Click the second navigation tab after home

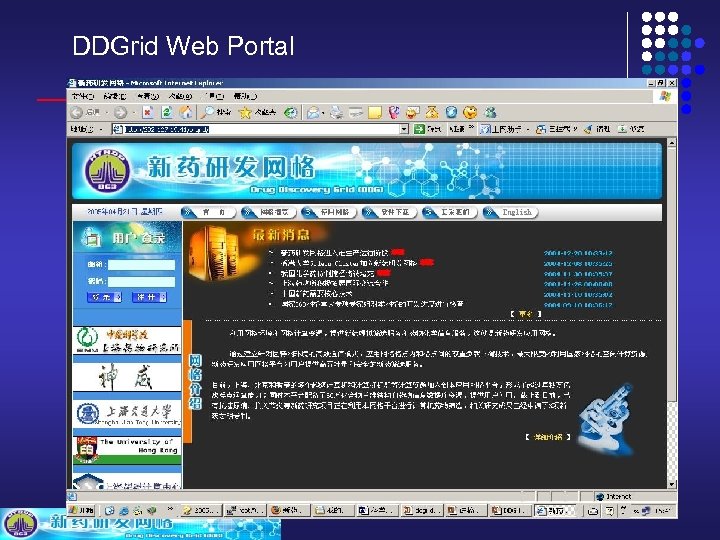(268, 212)
